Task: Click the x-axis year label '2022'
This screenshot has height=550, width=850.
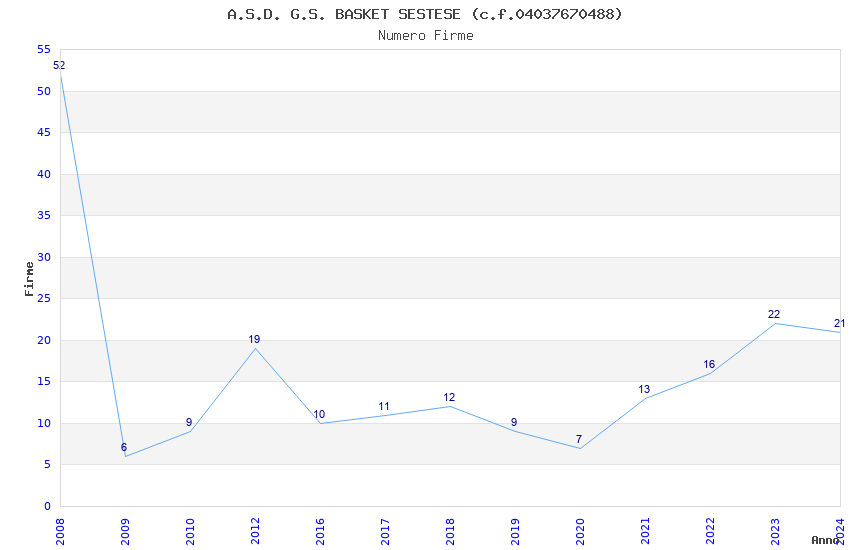Action: tap(710, 531)
